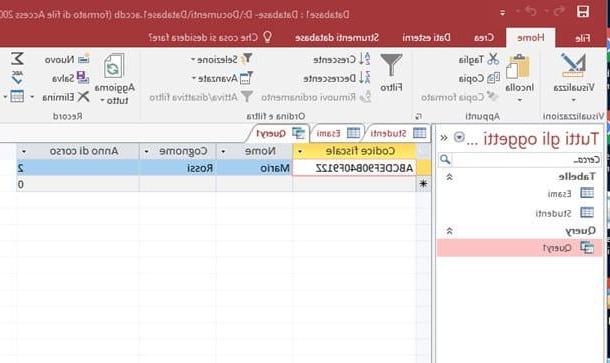Open the Strumenti database ribbon tab

337,38
